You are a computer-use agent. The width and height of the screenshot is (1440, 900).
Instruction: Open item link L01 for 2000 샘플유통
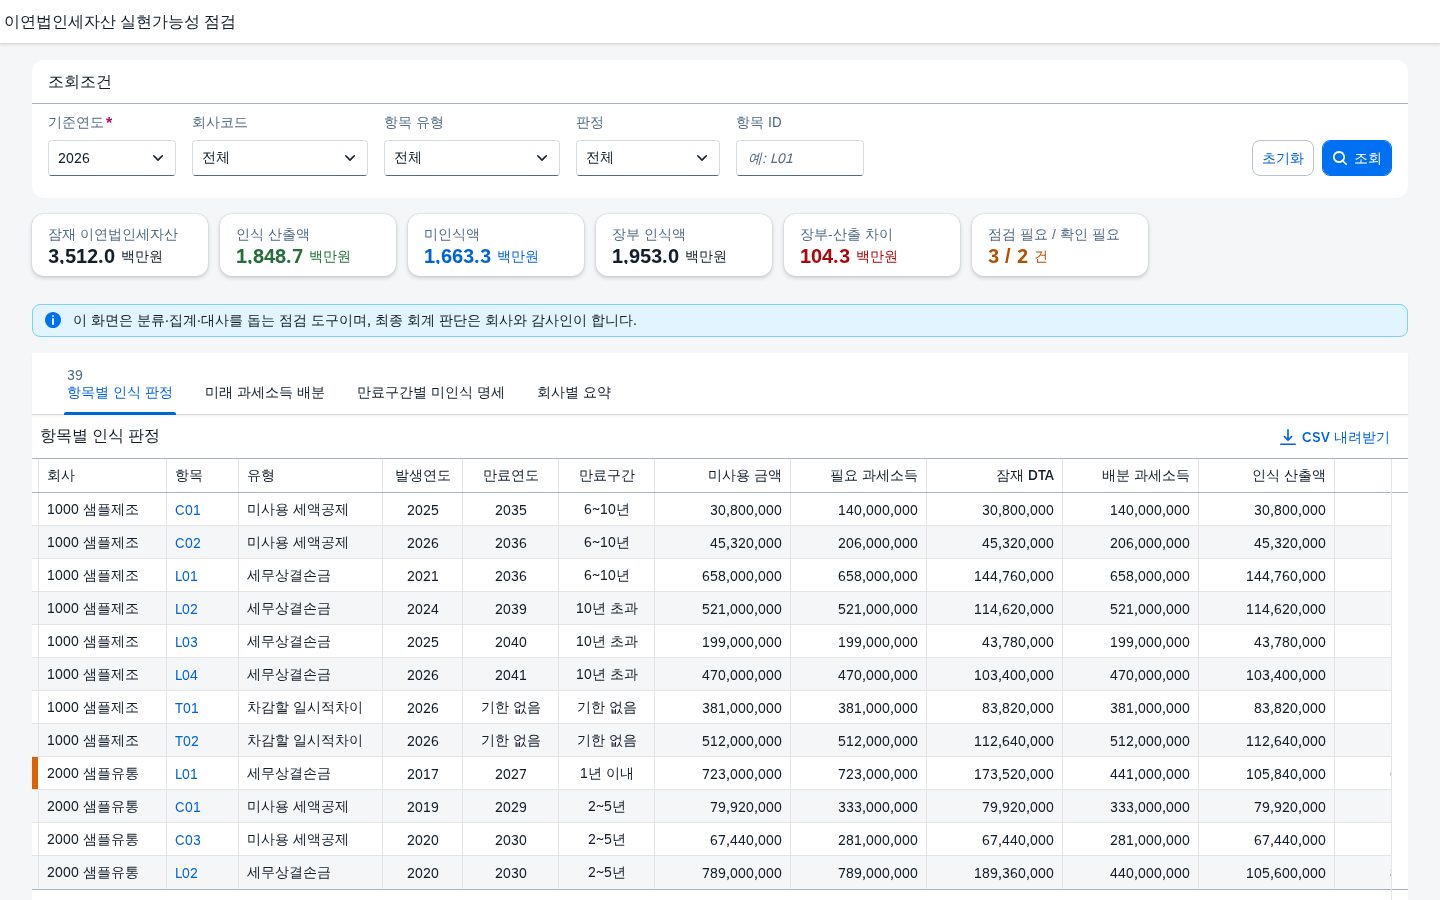pyautogui.click(x=187, y=774)
